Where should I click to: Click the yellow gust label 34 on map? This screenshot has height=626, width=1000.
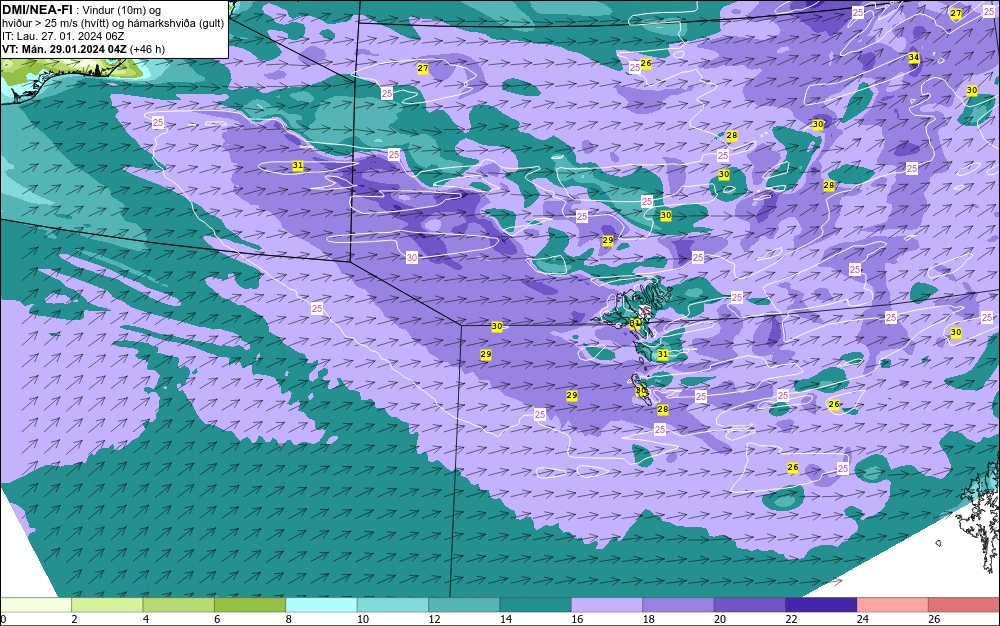point(914,57)
